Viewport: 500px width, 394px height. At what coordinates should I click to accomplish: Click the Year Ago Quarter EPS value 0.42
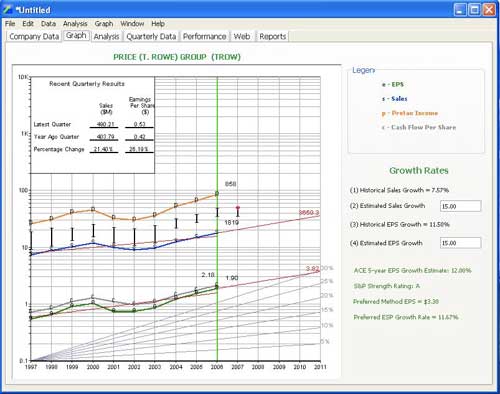point(139,137)
